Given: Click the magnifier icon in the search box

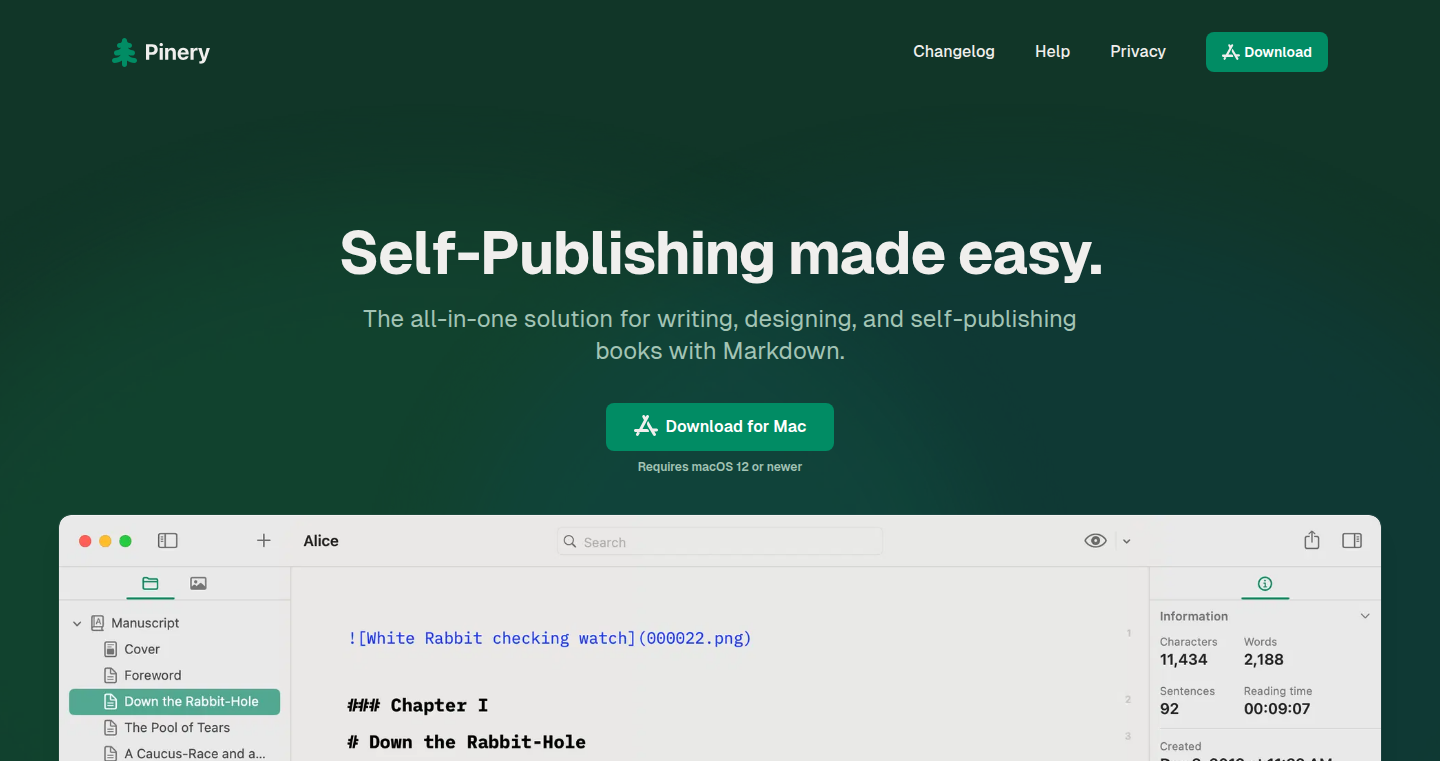Looking at the screenshot, I should 570,541.
